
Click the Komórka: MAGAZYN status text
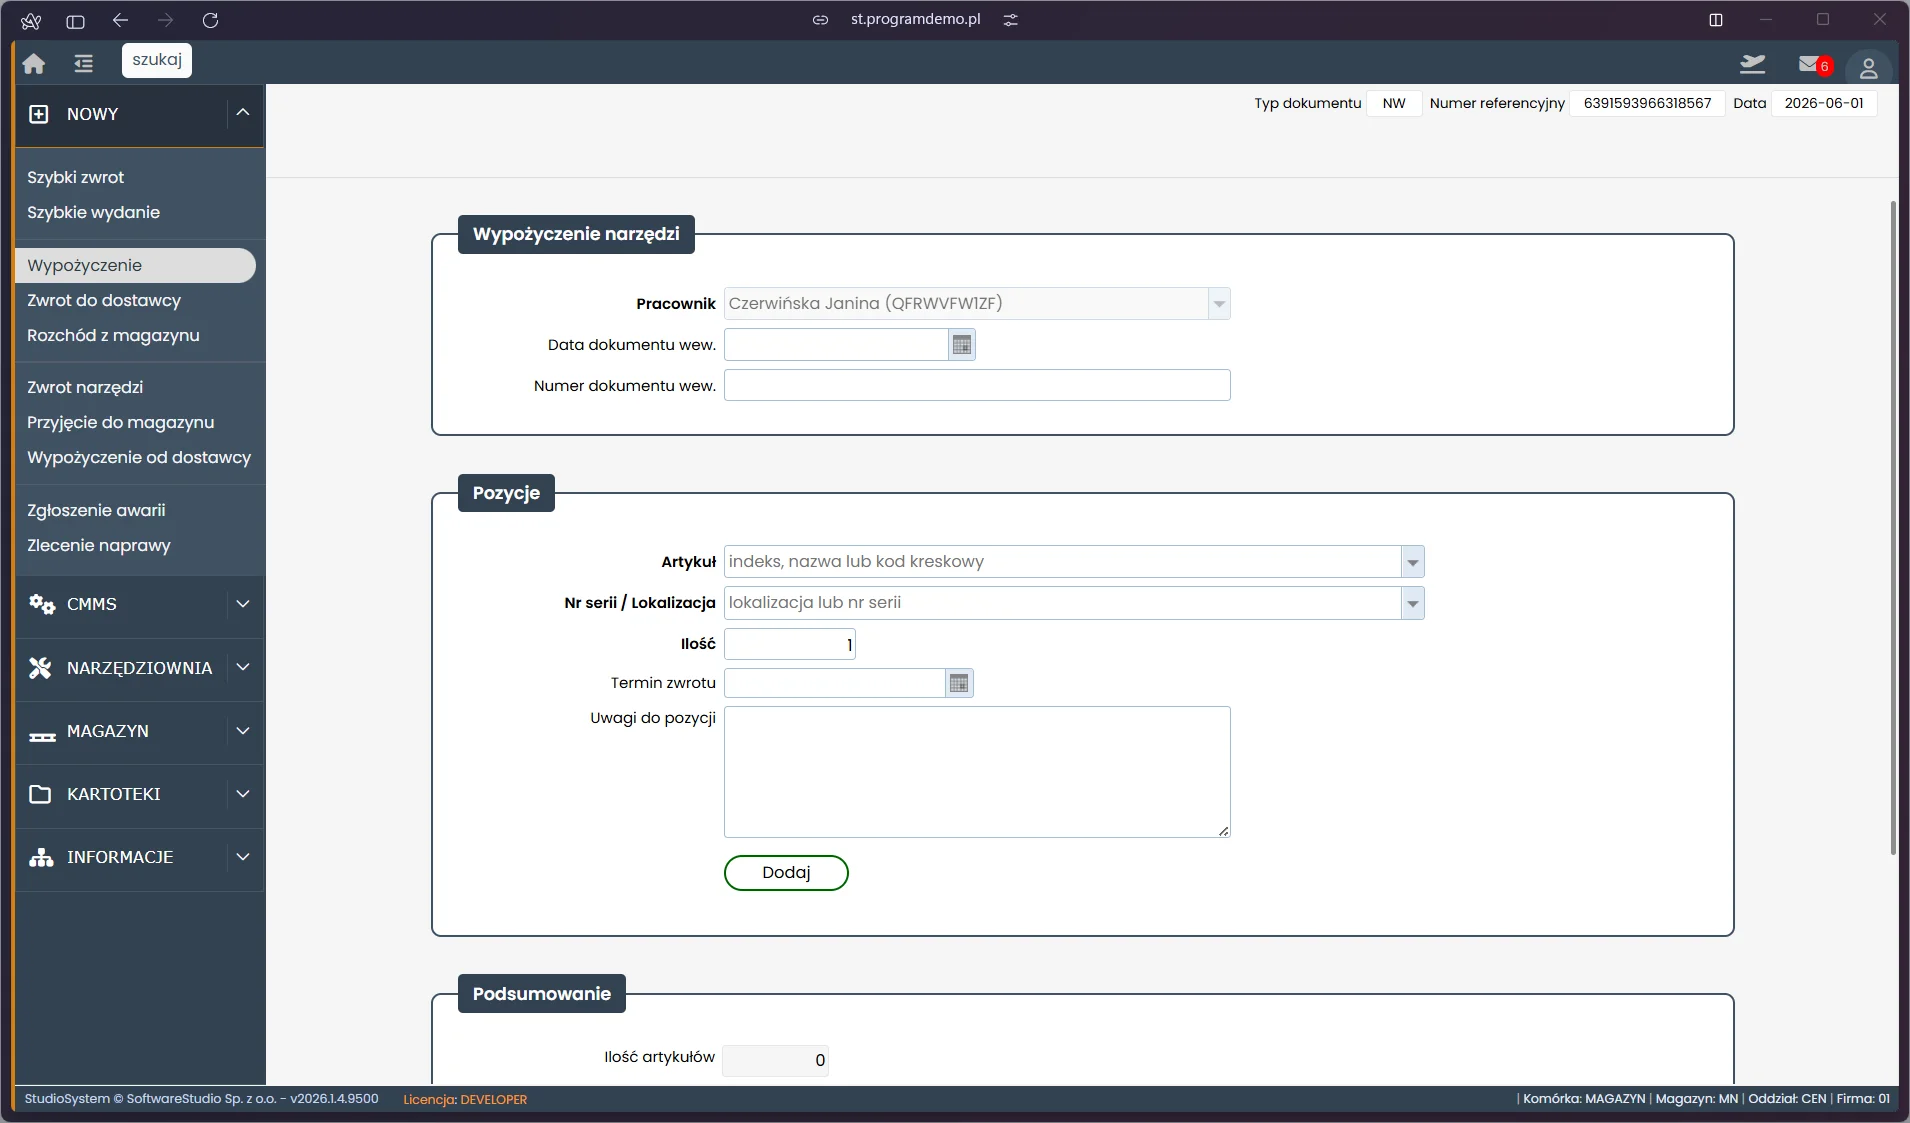(x=1584, y=1099)
